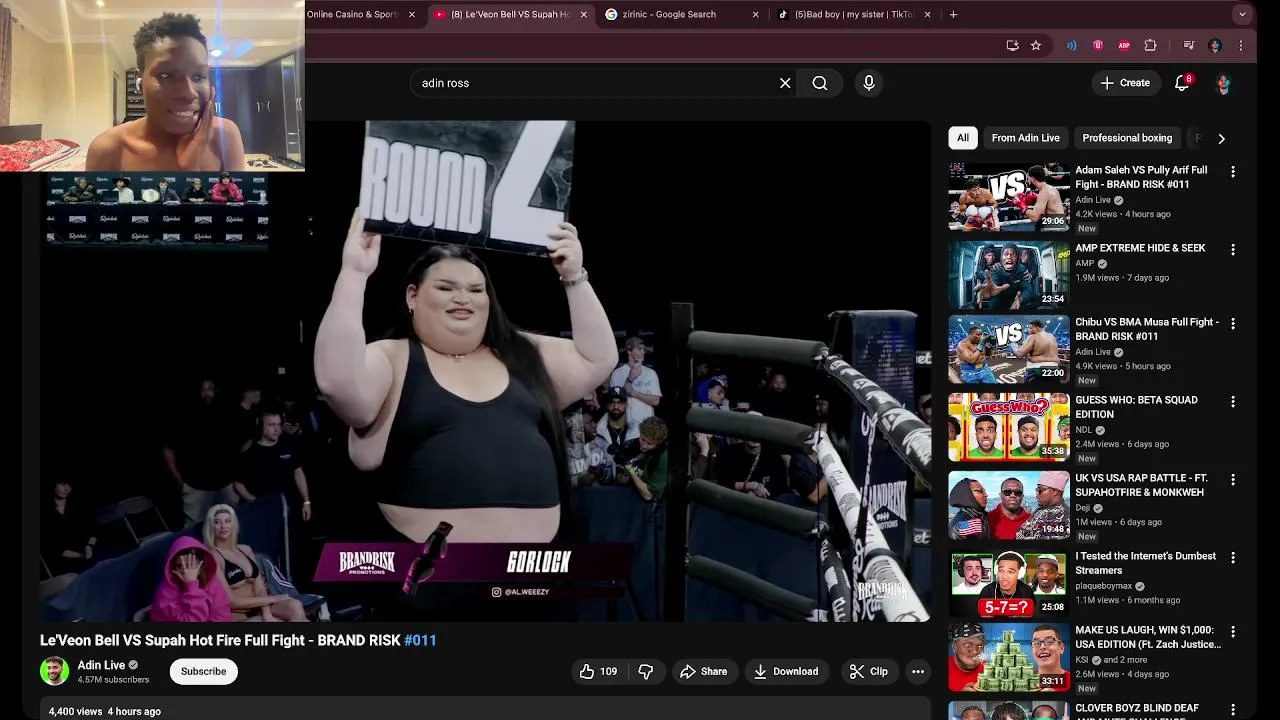The image size is (1280, 720).
Task: Open 'GUESS WHO: BETA SQUAD EDITION' title
Action: [1136, 407]
